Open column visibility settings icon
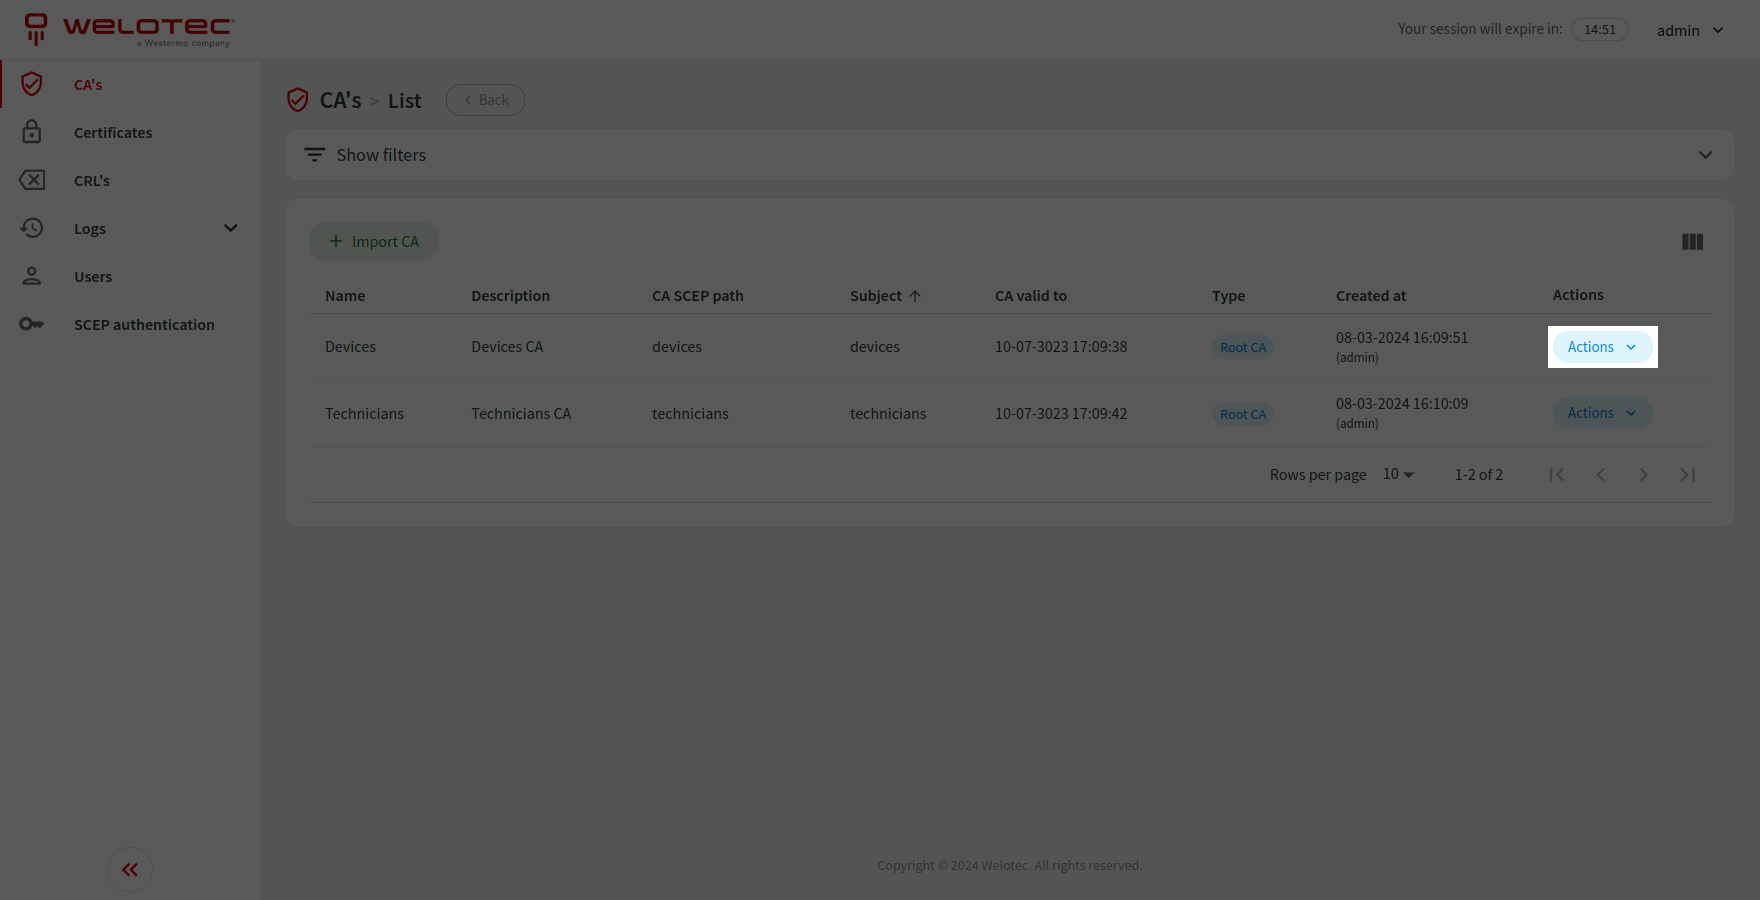 [1692, 242]
